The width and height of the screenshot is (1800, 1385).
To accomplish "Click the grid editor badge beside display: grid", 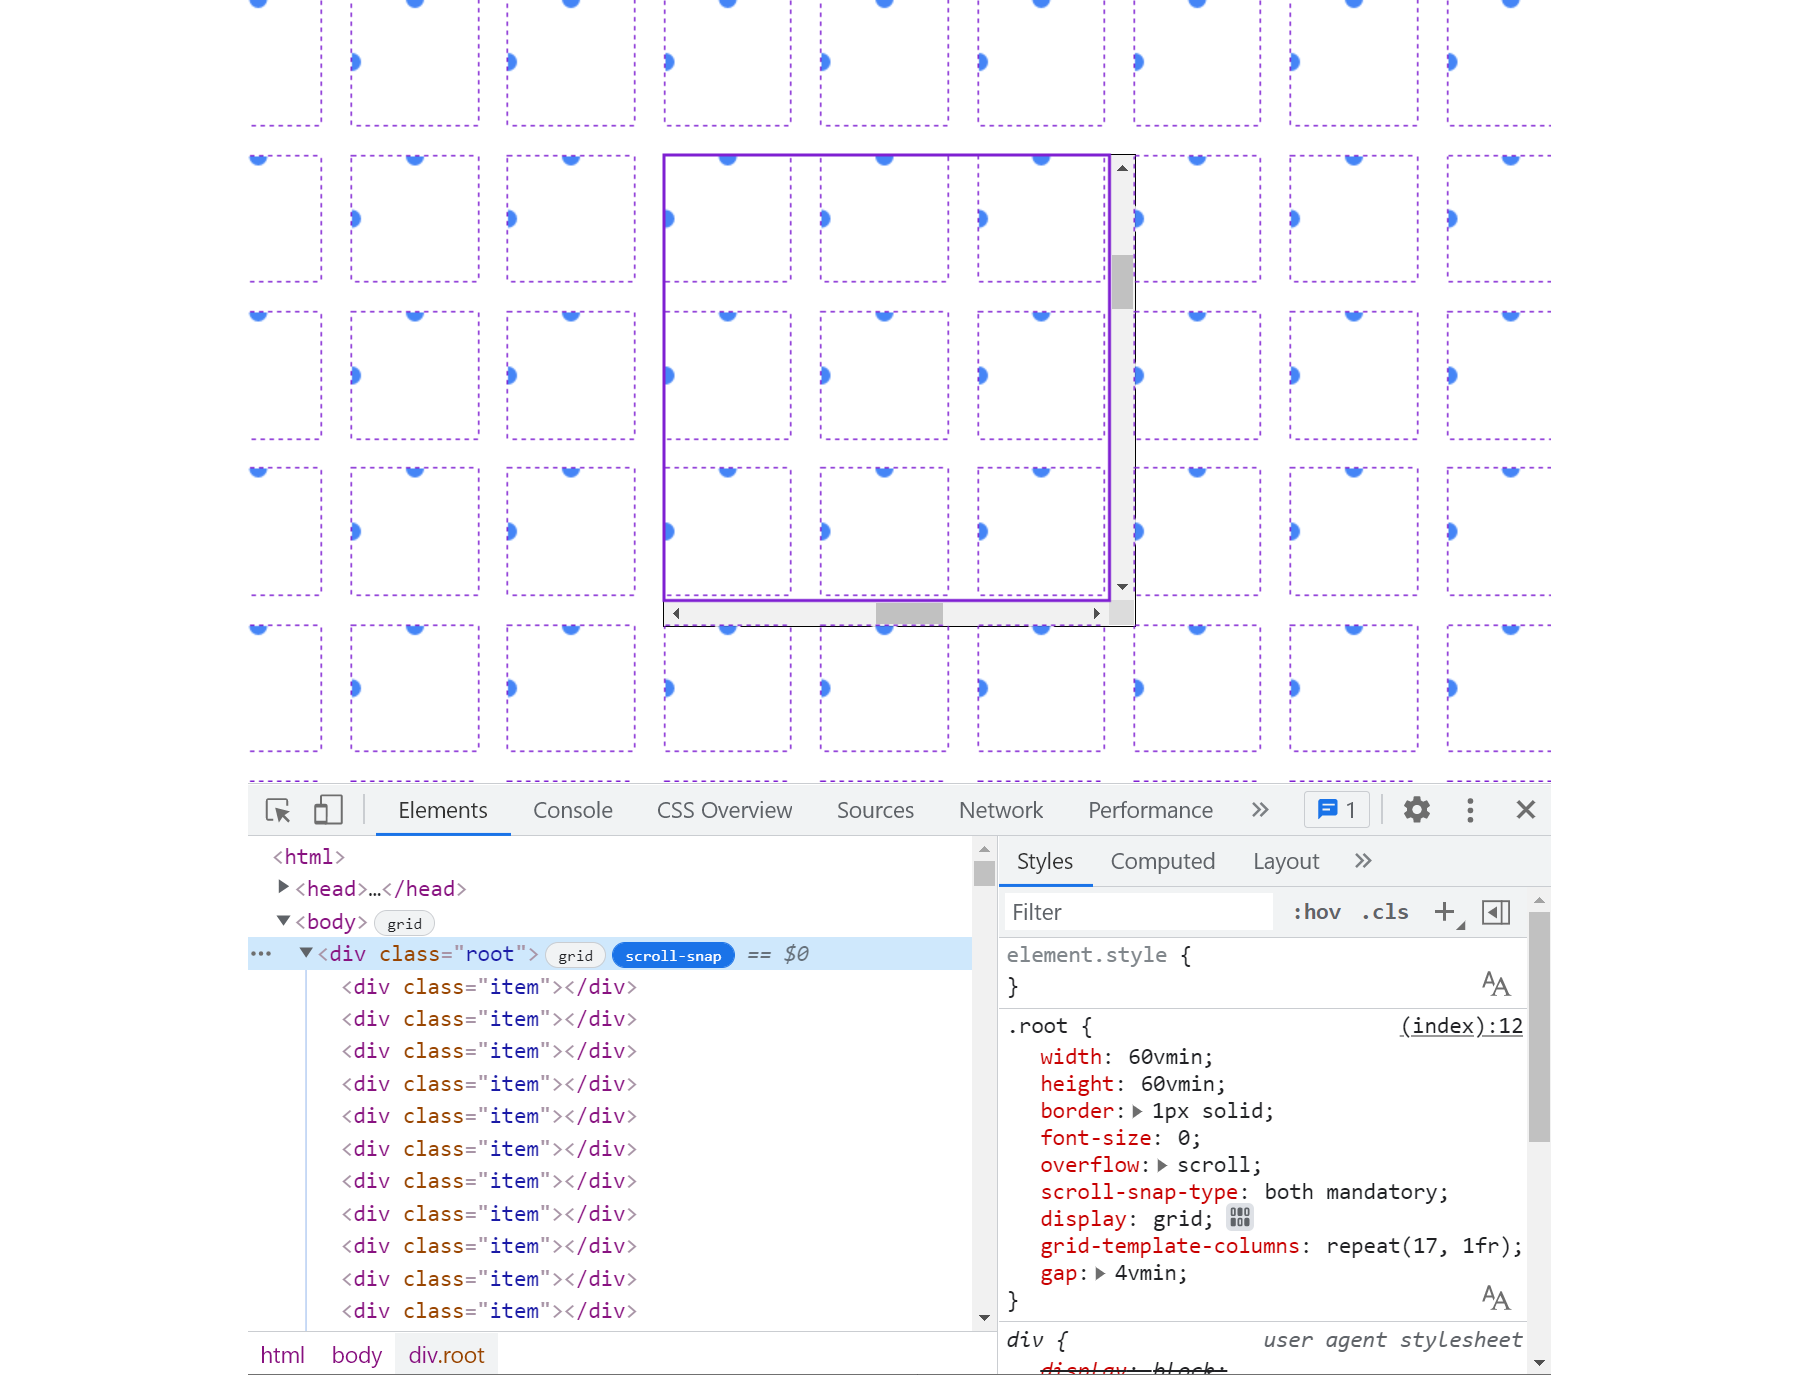I will click(1239, 1218).
